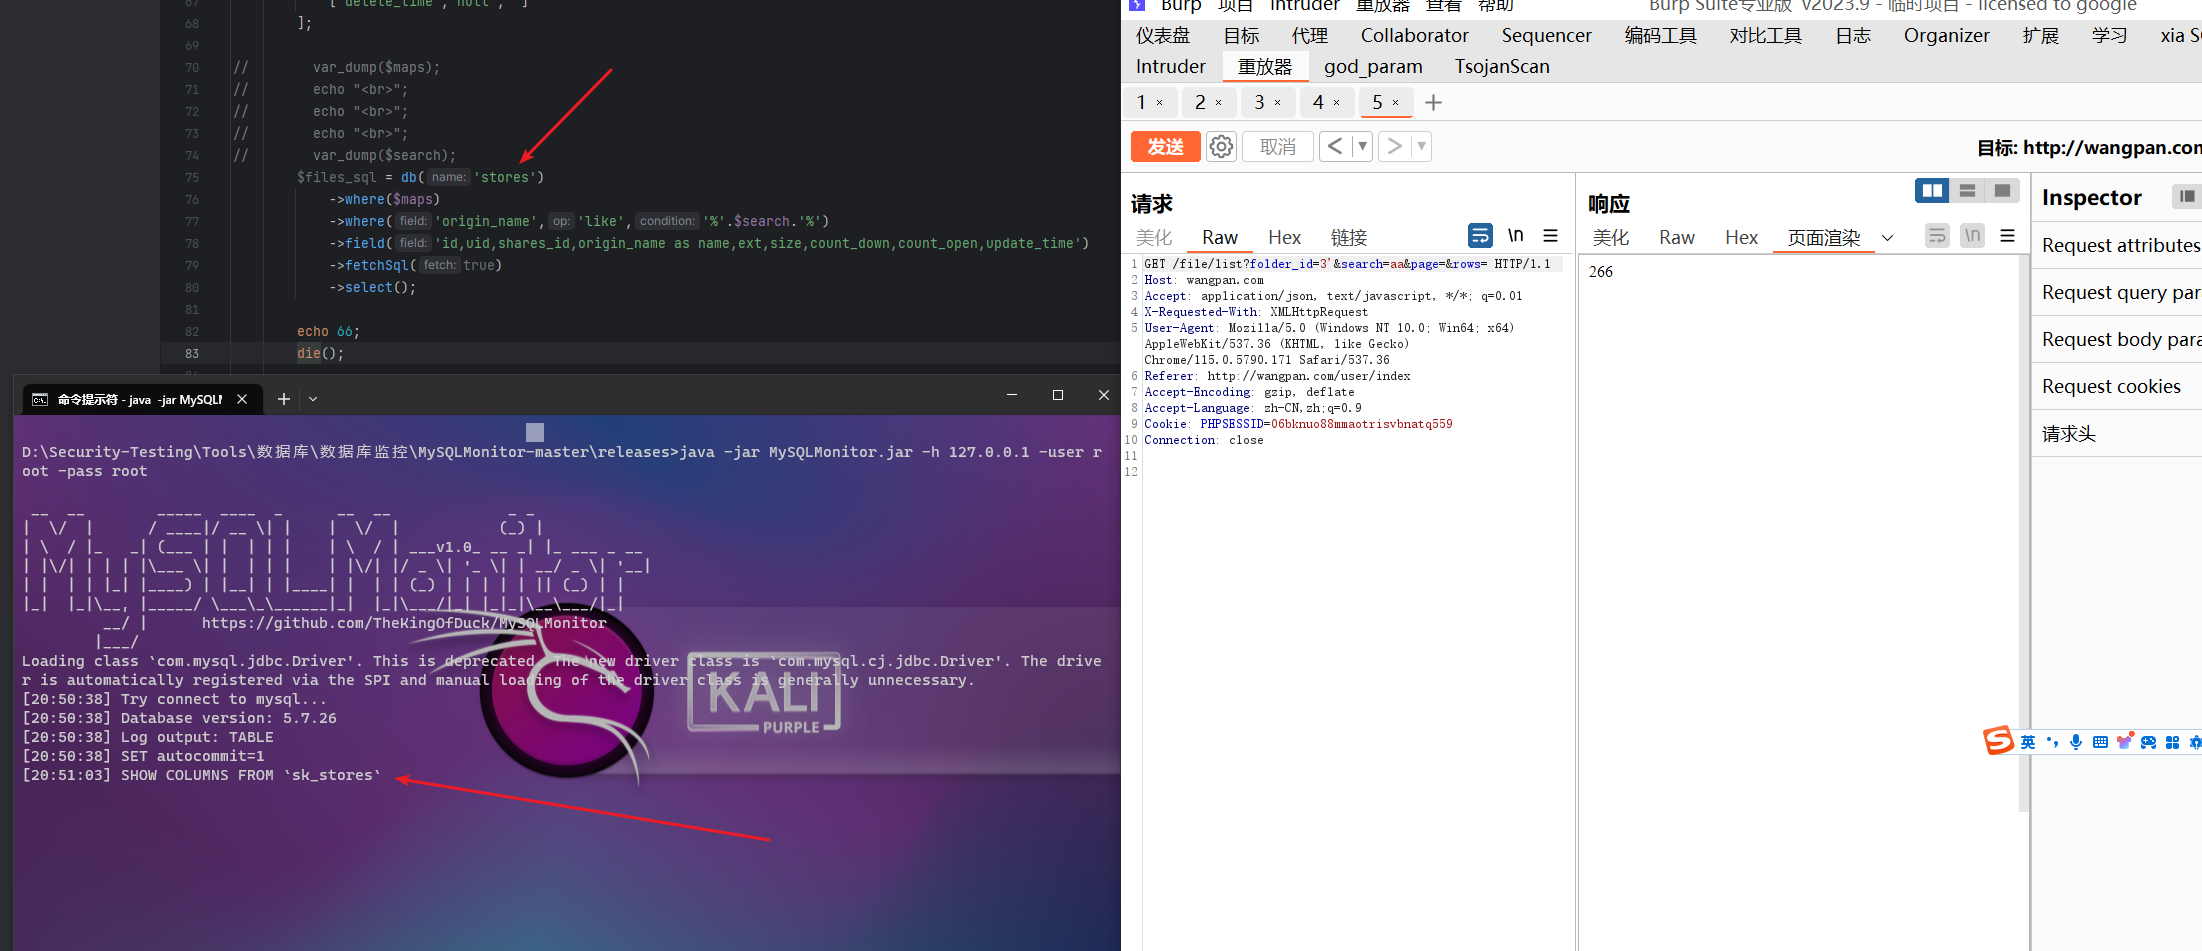Viewport: 2202px width, 951px height.
Task: Switch to Repeater tab 1
Action: tap(1141, 103)
